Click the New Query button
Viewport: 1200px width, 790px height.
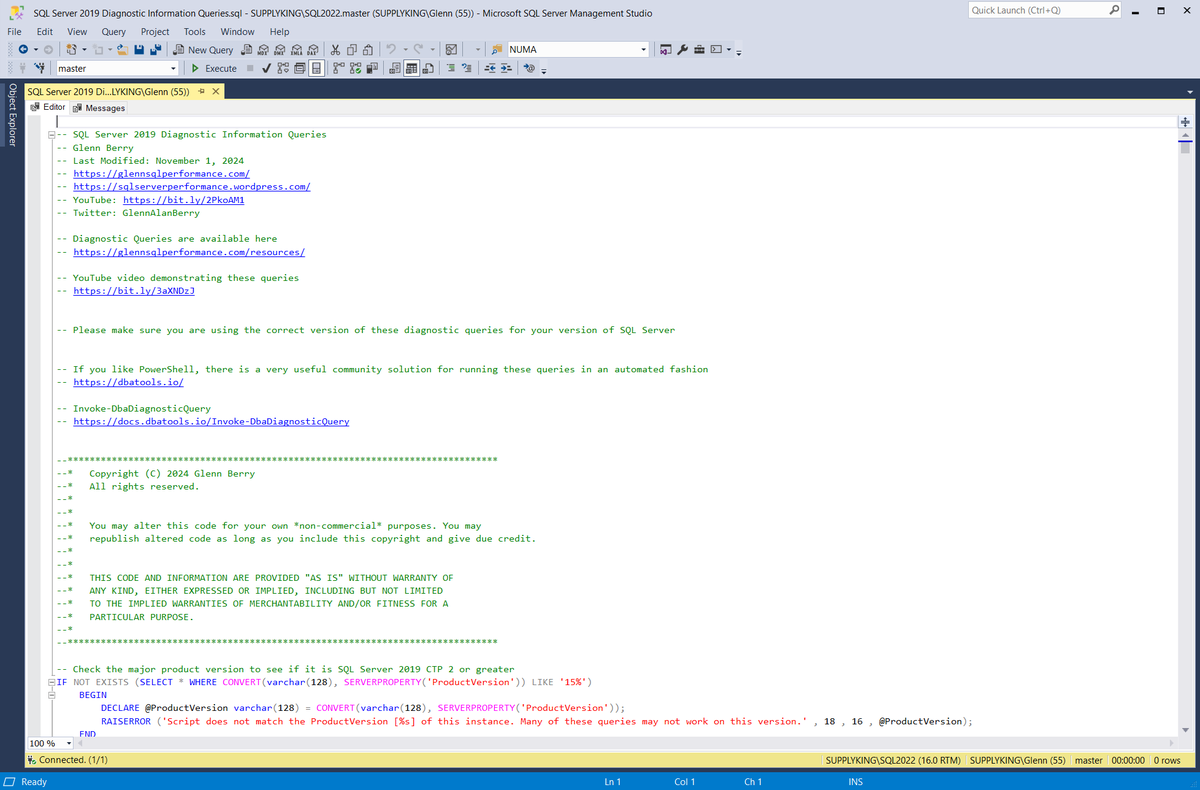(x=204, y=49)
